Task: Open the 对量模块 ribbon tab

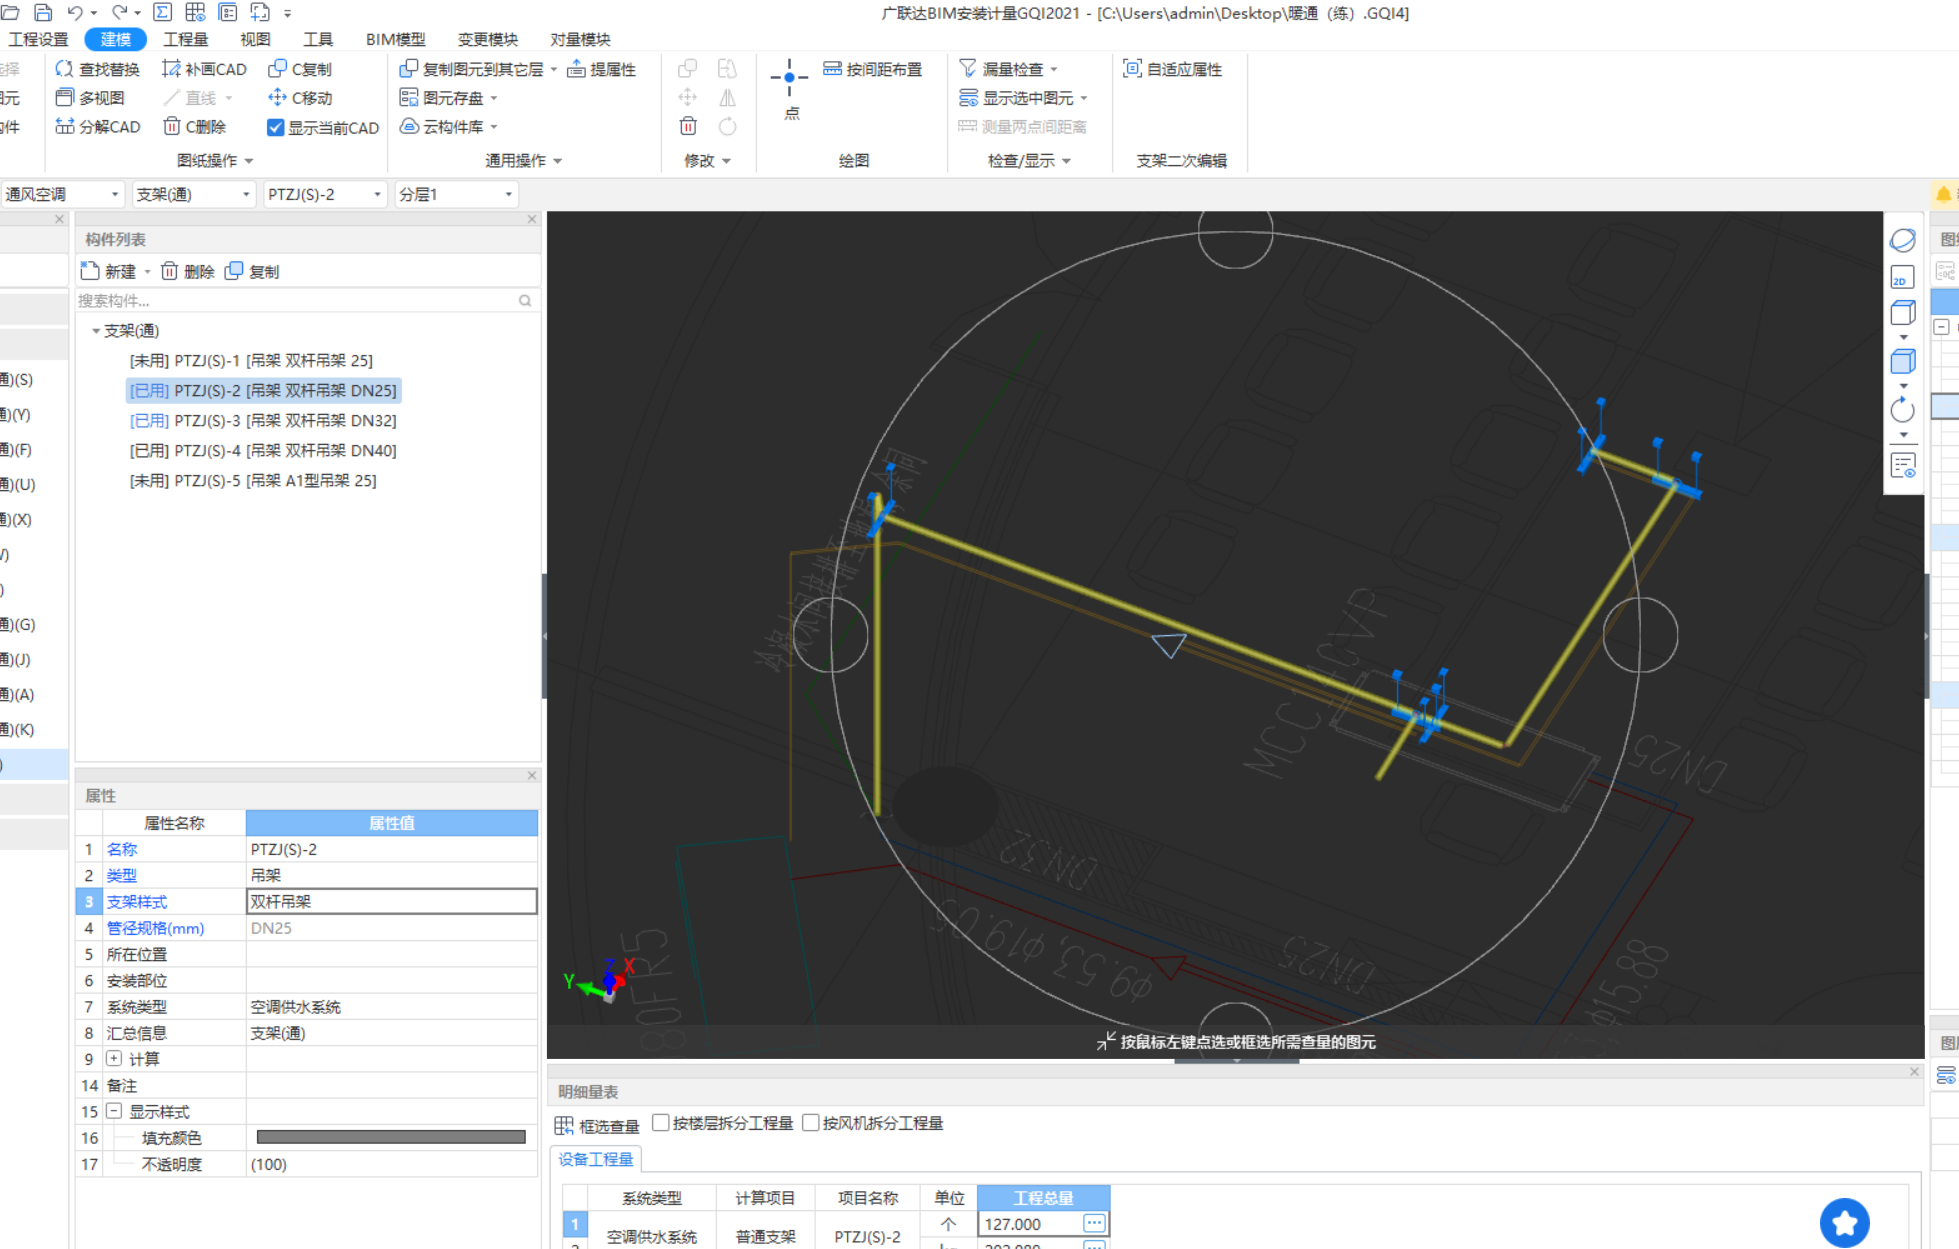Action: coord(580,39)
